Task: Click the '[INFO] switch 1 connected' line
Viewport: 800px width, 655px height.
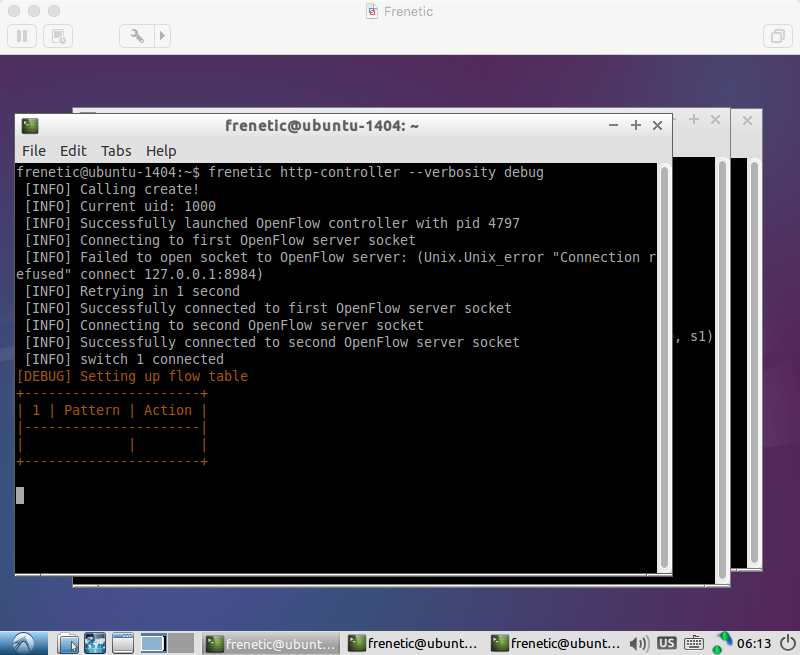Action: pos(124,359)
